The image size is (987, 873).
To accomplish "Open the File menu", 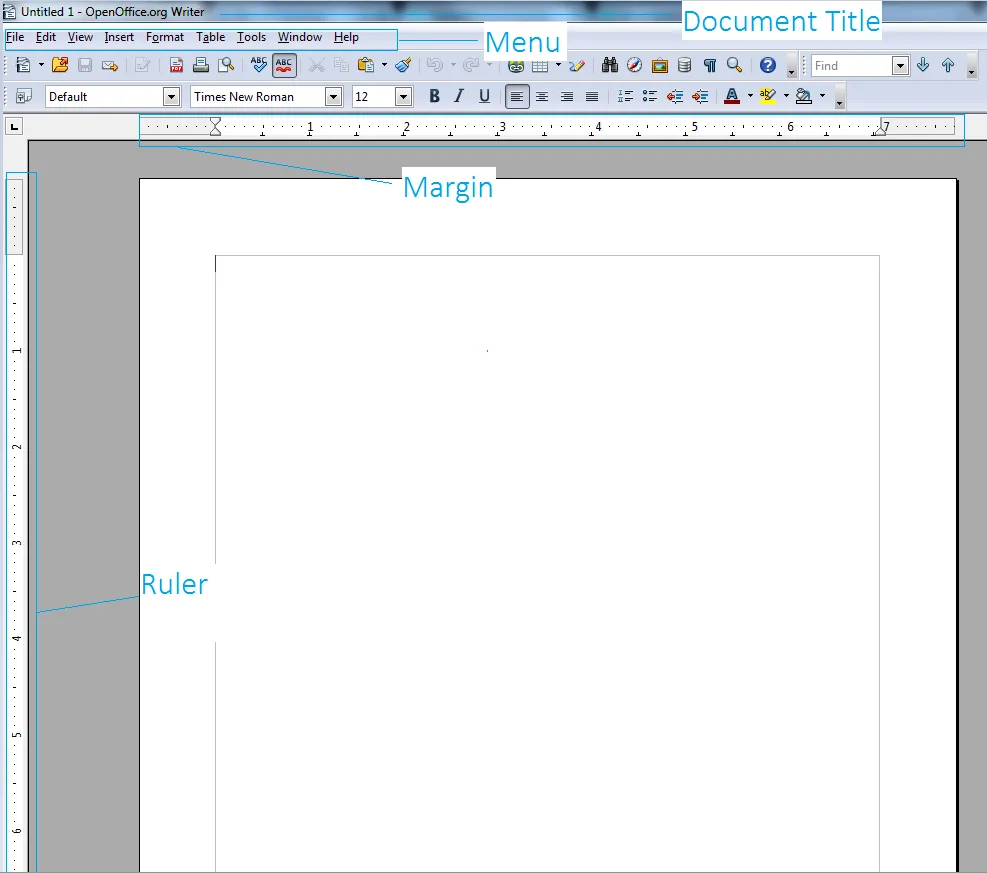I will point(14,37).
